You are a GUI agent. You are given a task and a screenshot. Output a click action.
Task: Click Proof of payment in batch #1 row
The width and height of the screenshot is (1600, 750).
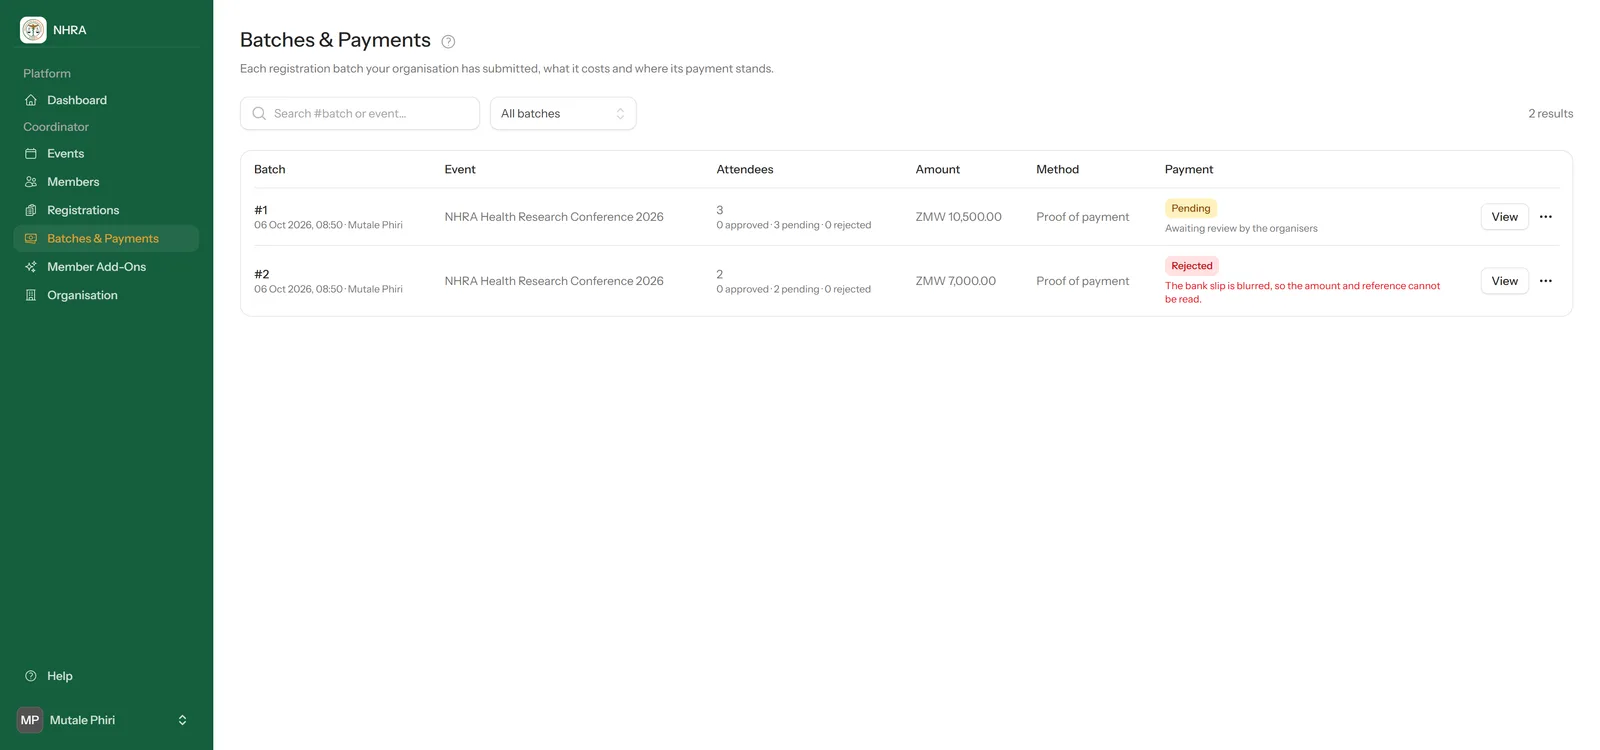click(x=1083, y=217)
